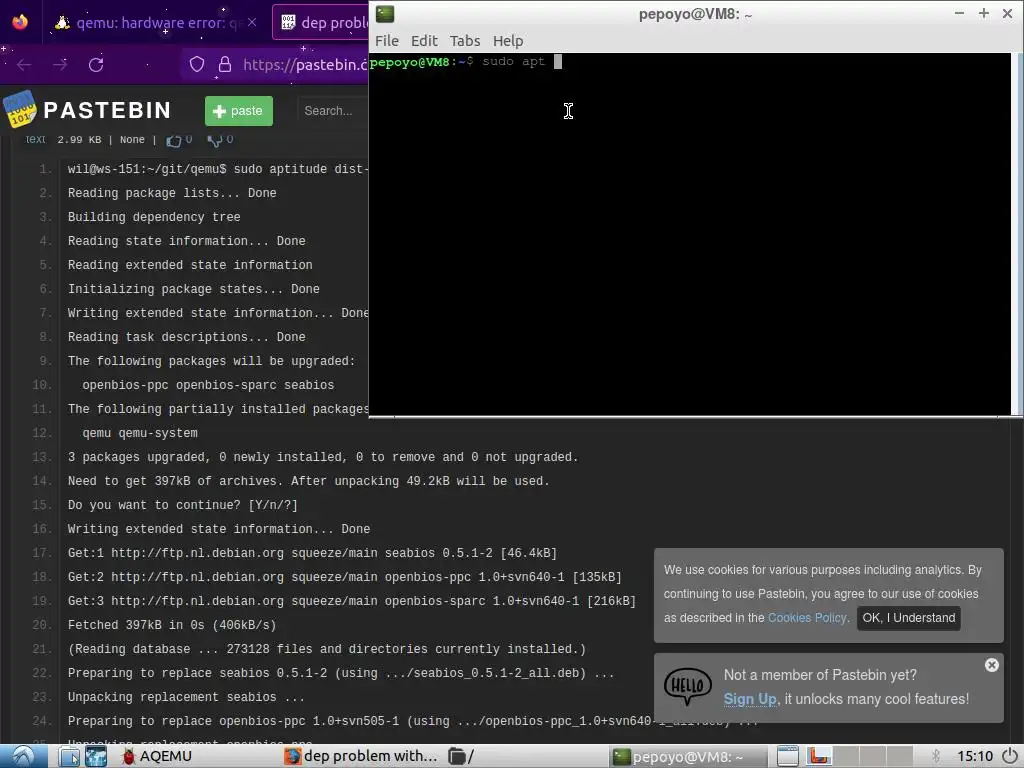This screenshot has width=1024, height=768.
Task: Click the desktop pager launcher in the taskbar
Action: tap(95, 756)
